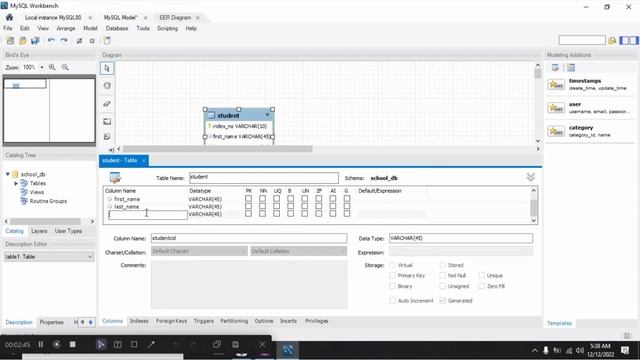Viewport: 640px width, 360px height.
Task: Collapse the student table in diagram
Action: (x=267, y=116)
